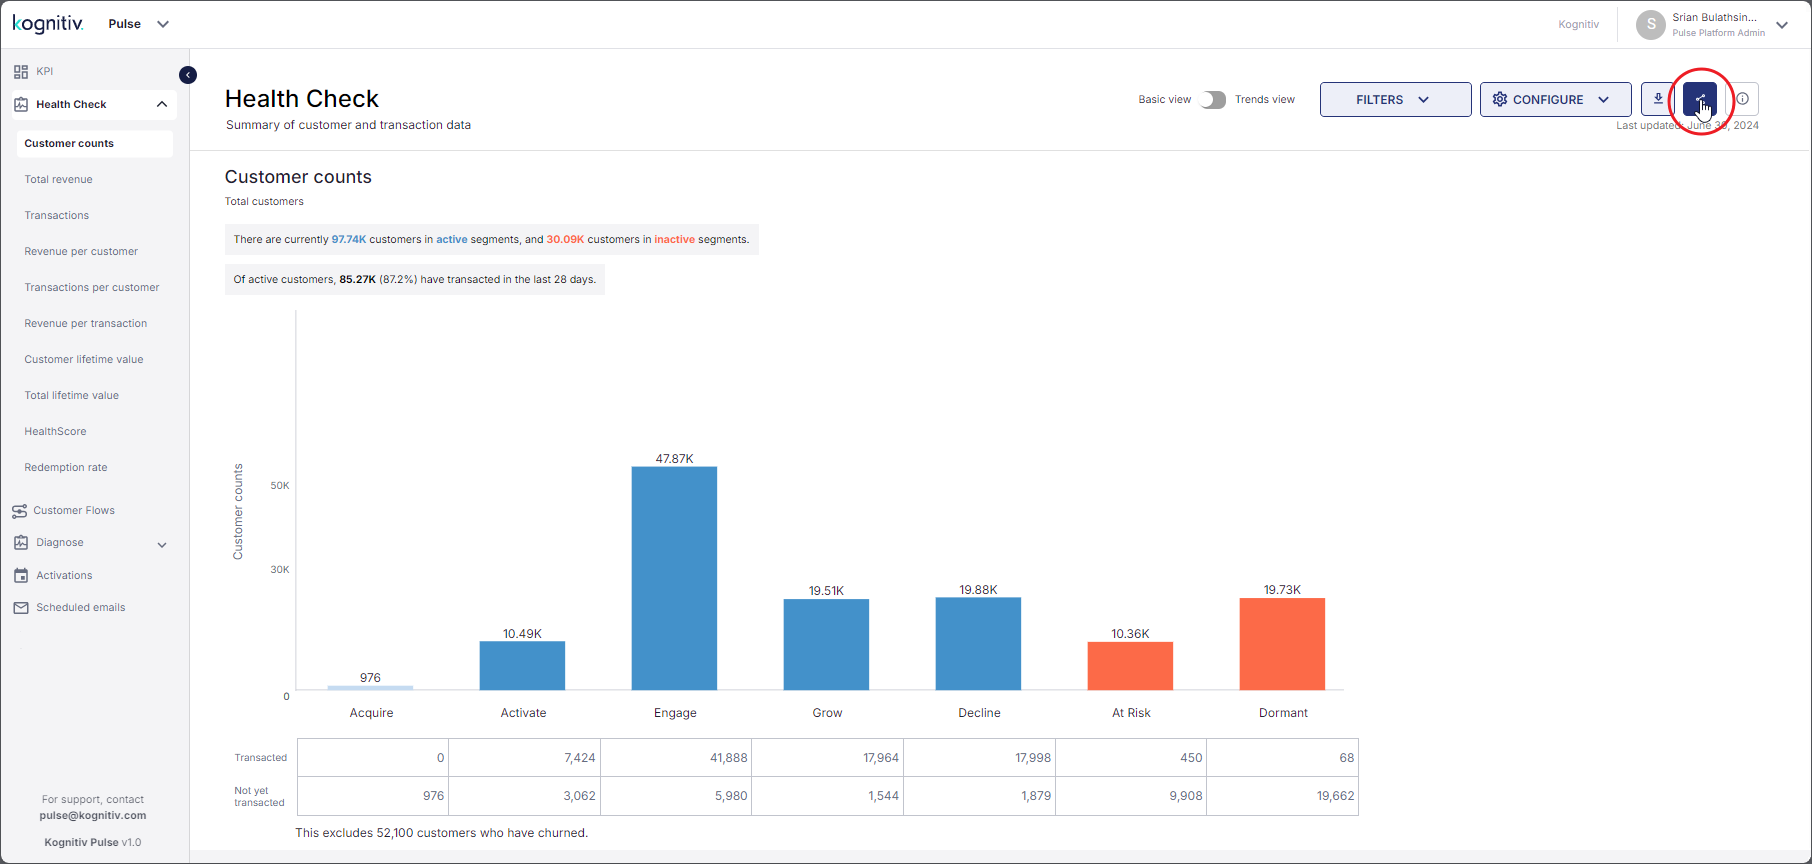Click the Activations calendar icon

(x=21, y=576)
